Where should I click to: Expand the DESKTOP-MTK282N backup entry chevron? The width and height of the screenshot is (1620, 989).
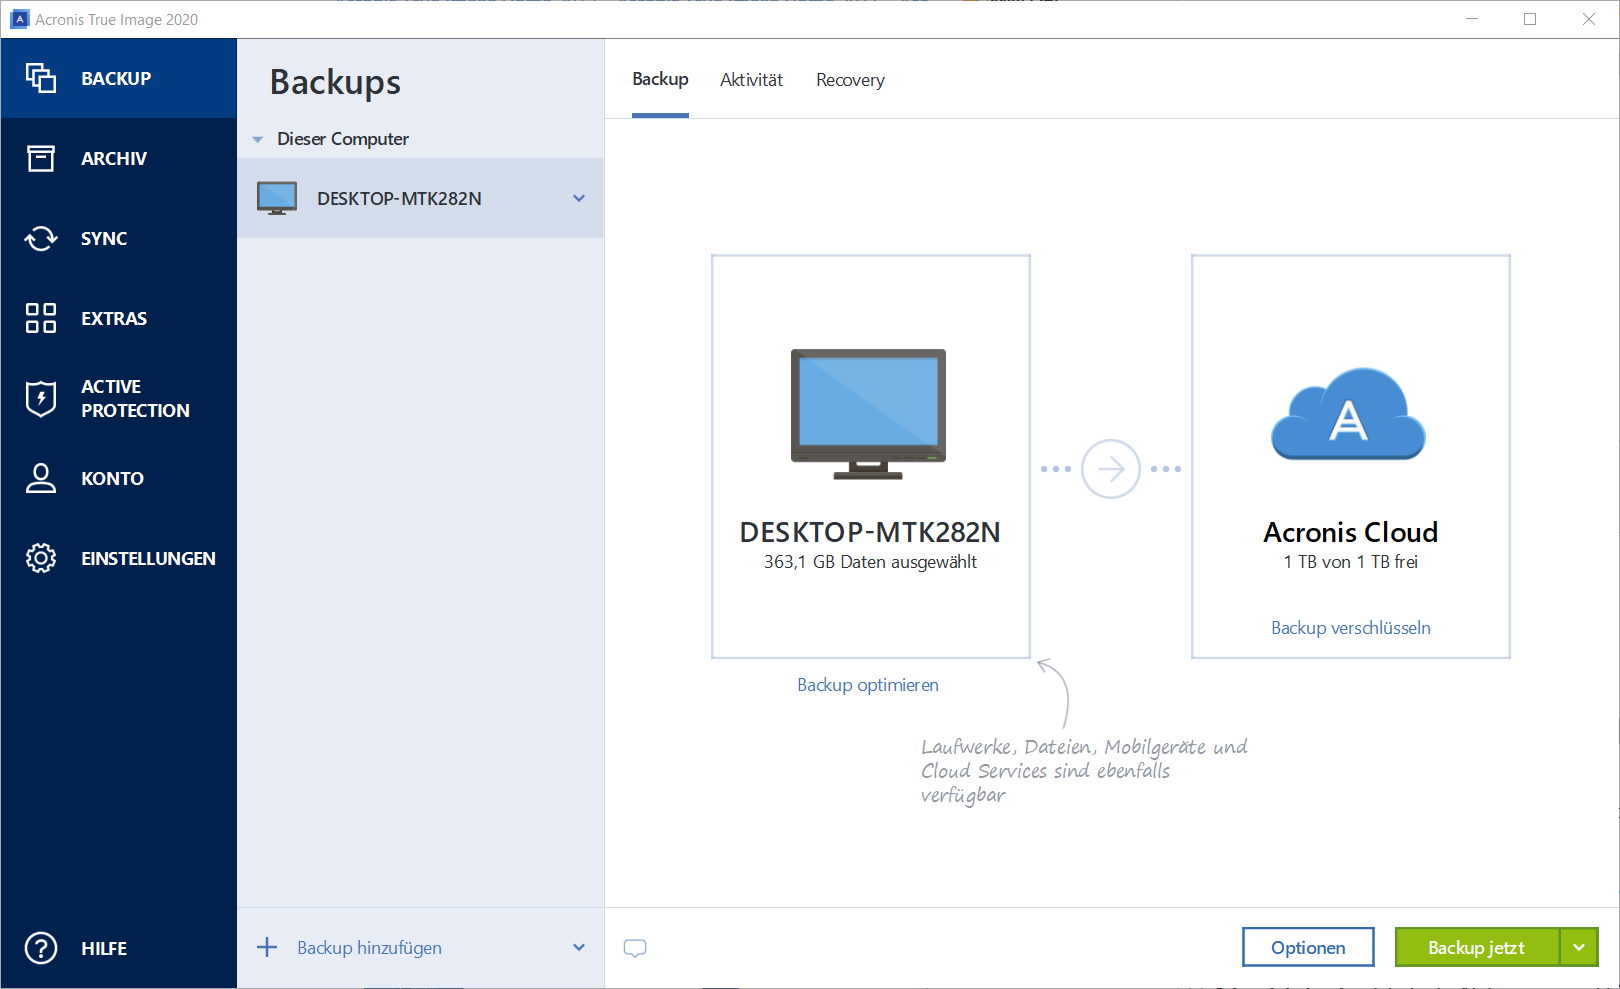tap(579, 198)
